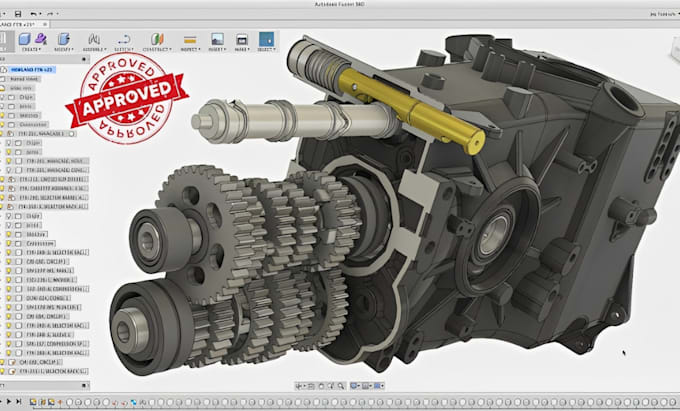680x411 pixels.
Task: Collapse the Browser panel using its header dot
Action: pos(85,59)
